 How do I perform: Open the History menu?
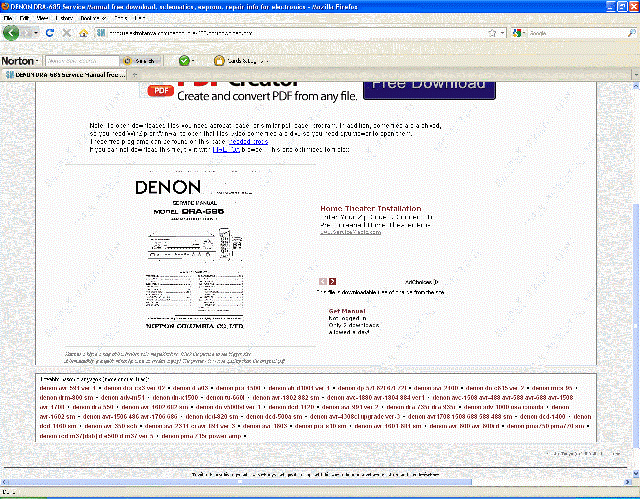pyautogui.click(x=64, y=18)
